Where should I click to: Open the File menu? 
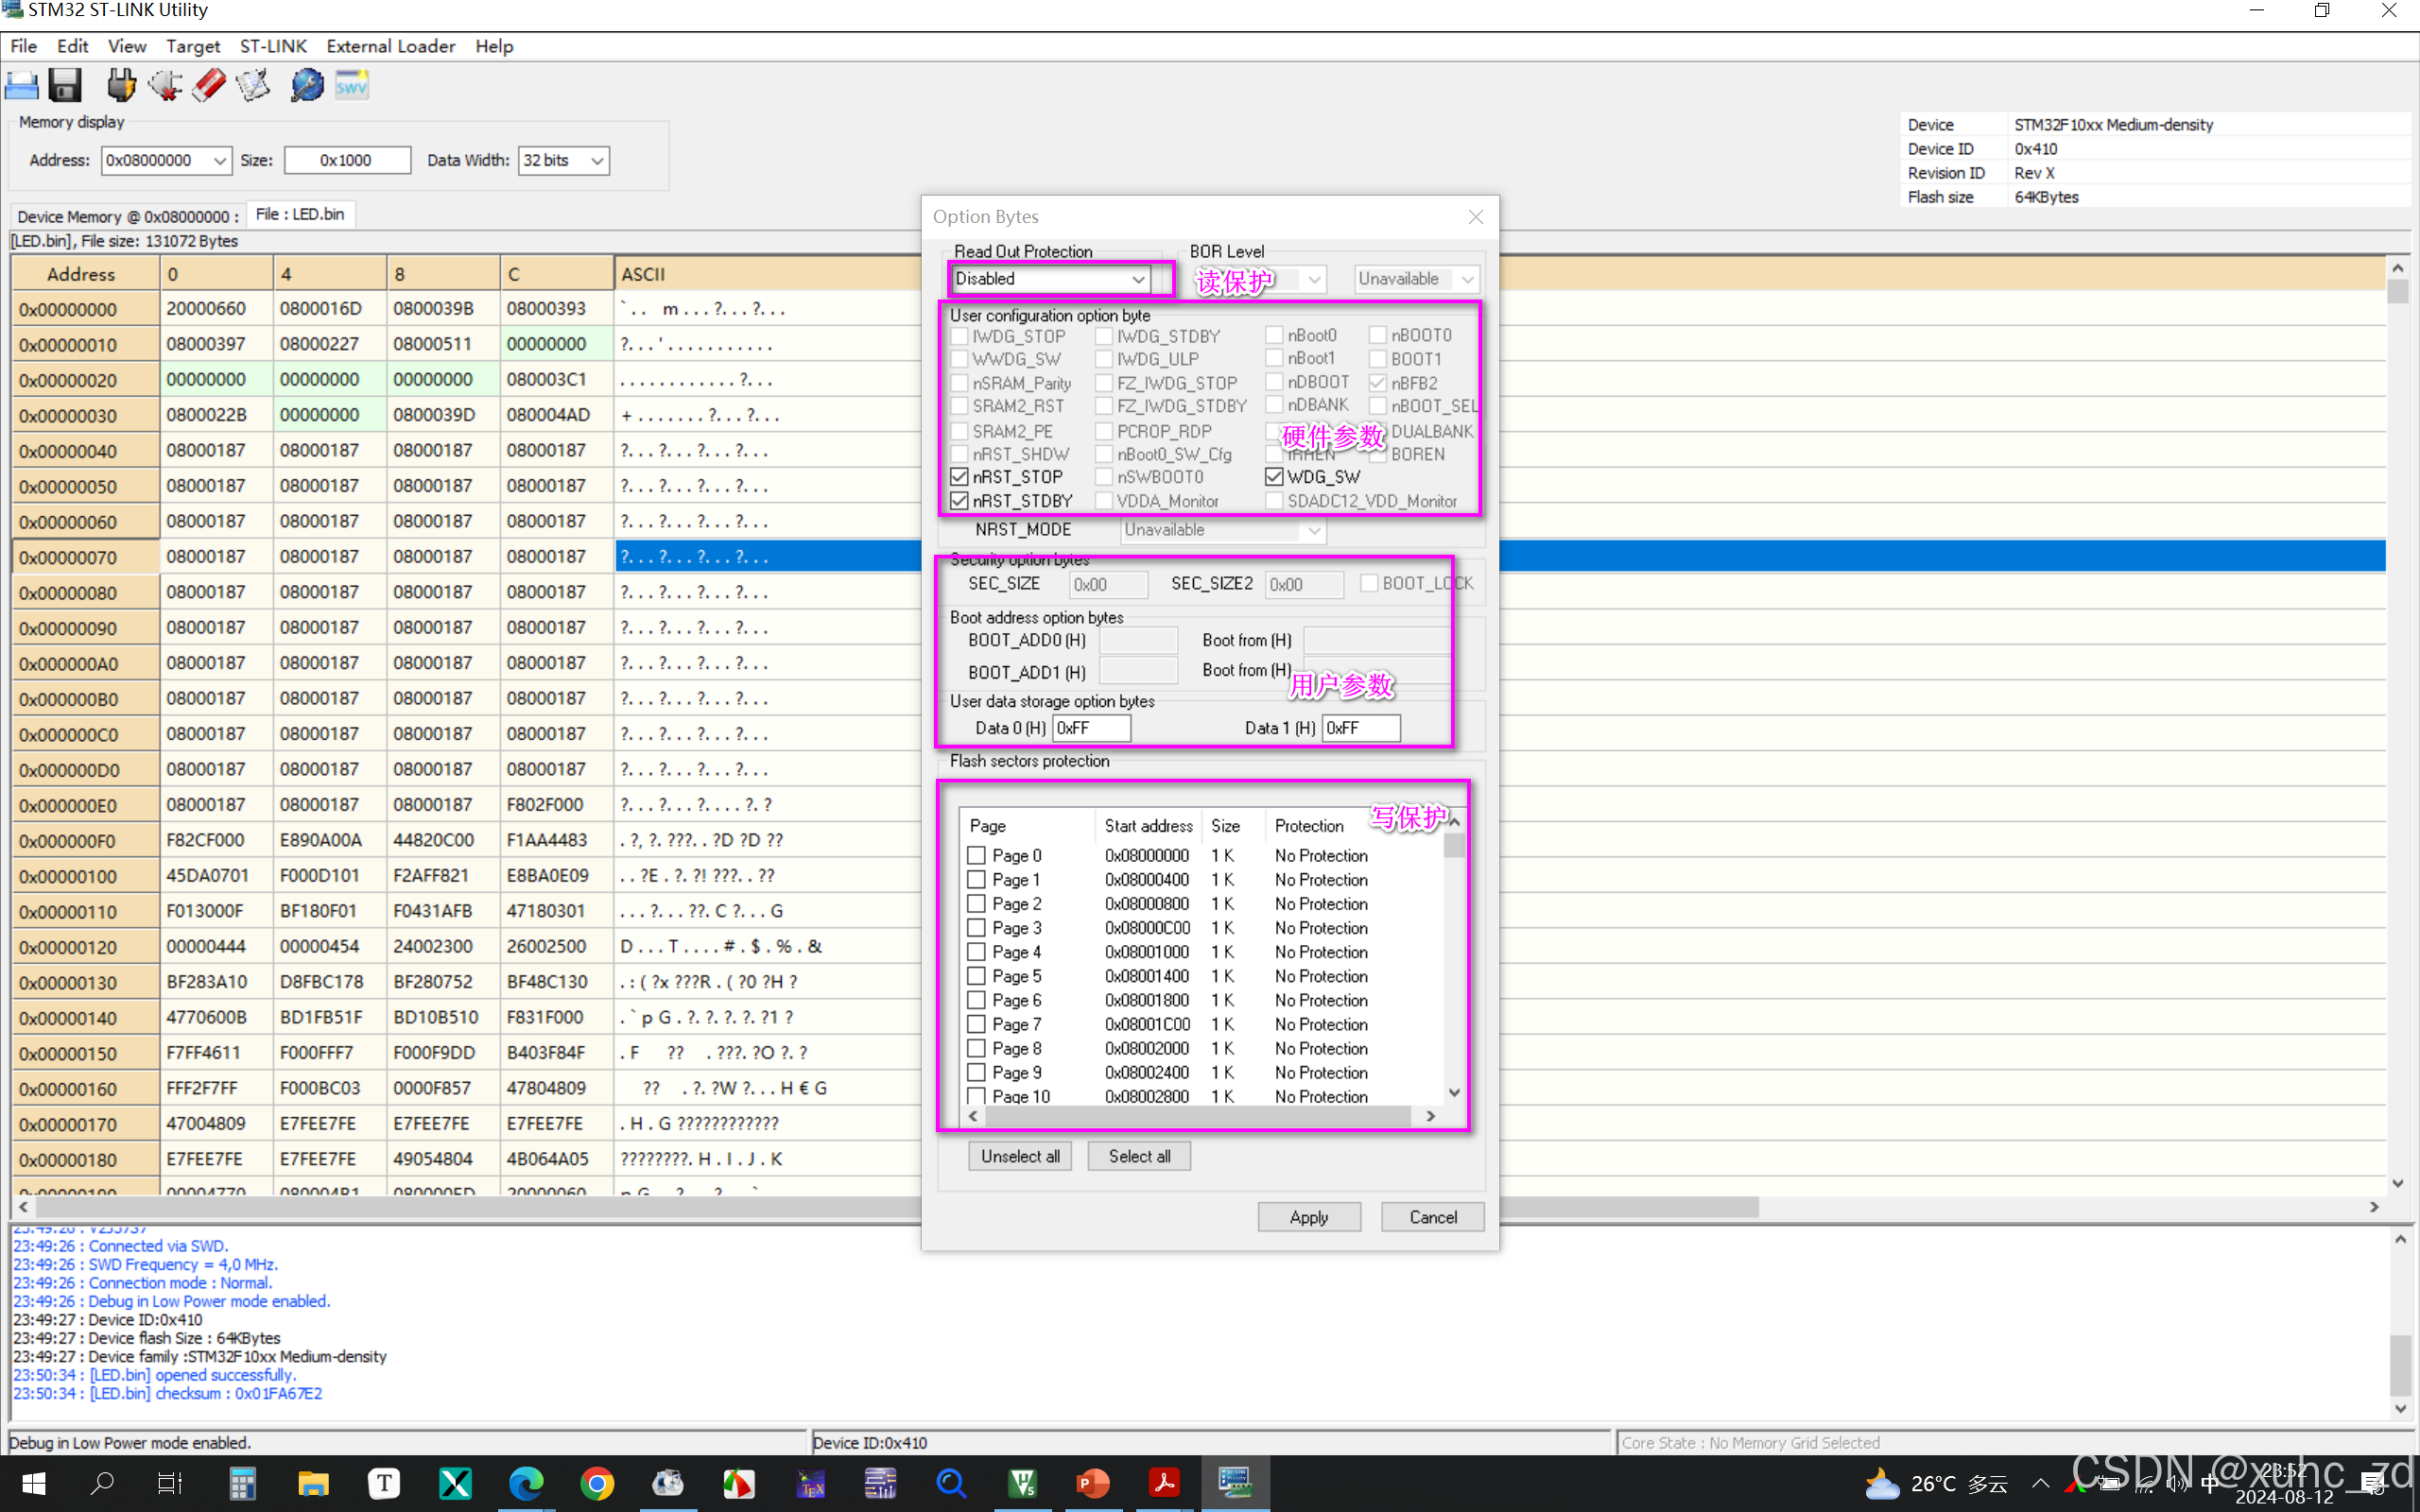[24, 46]
